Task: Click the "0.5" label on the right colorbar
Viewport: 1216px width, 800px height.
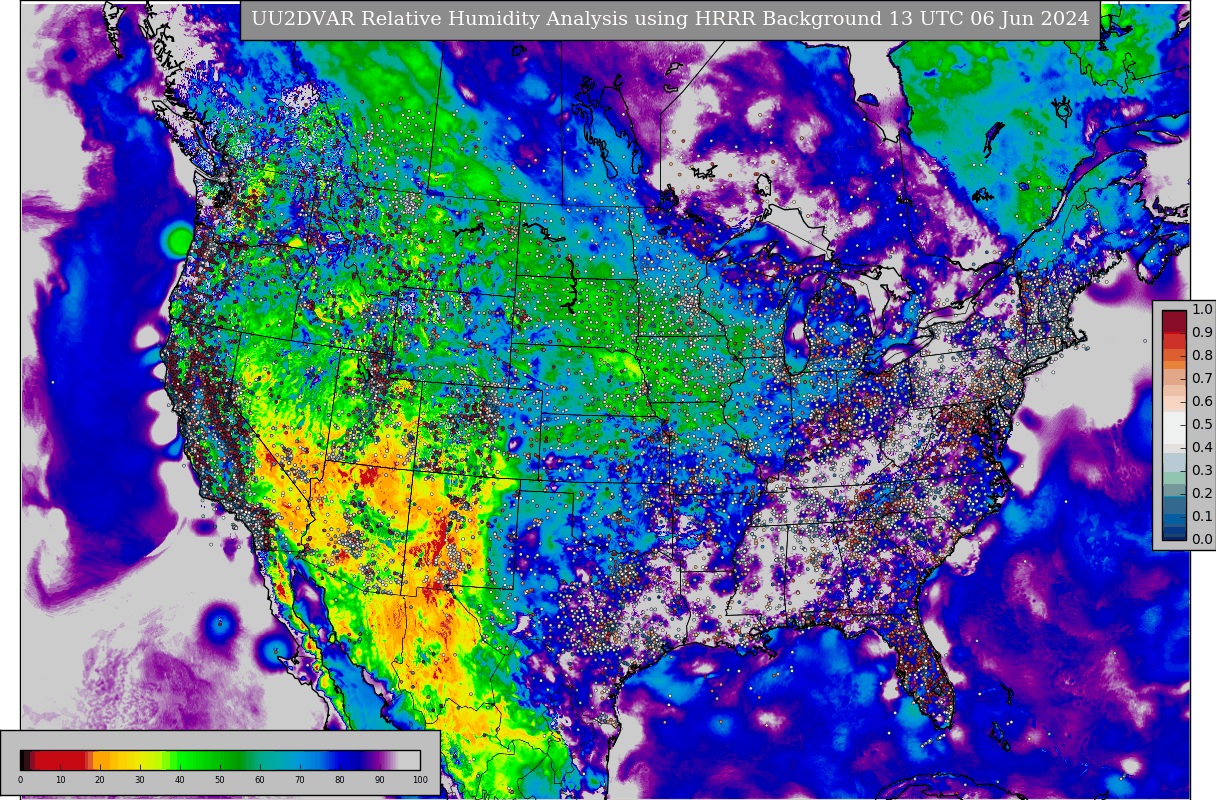Action: pyautogui.click(x=1202, y=424)
